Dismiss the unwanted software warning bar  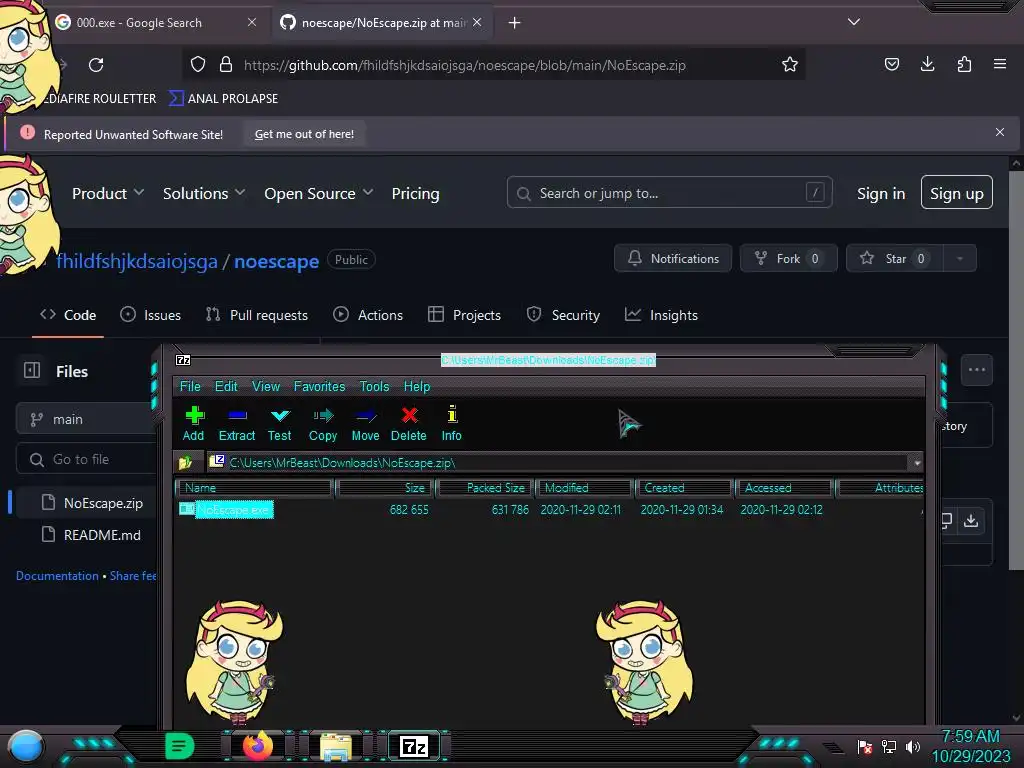tap(1000, 132)
